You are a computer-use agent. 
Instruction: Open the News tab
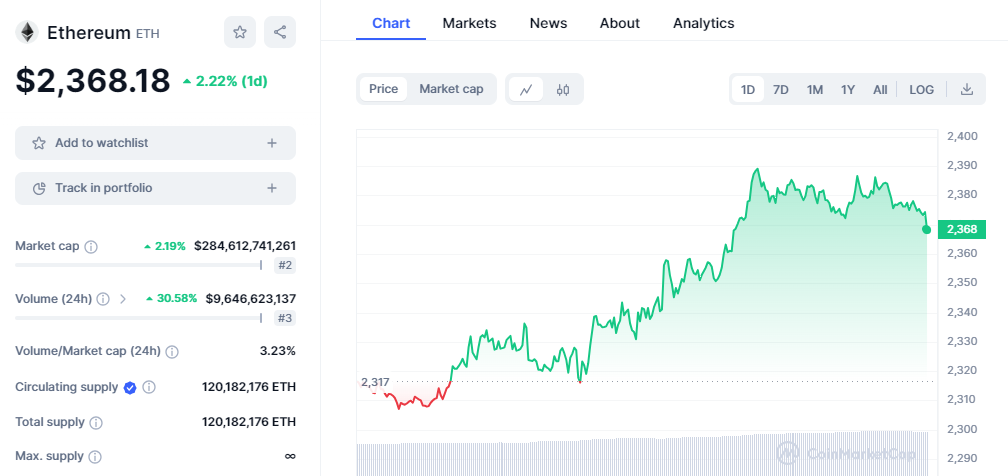(548, 24)
